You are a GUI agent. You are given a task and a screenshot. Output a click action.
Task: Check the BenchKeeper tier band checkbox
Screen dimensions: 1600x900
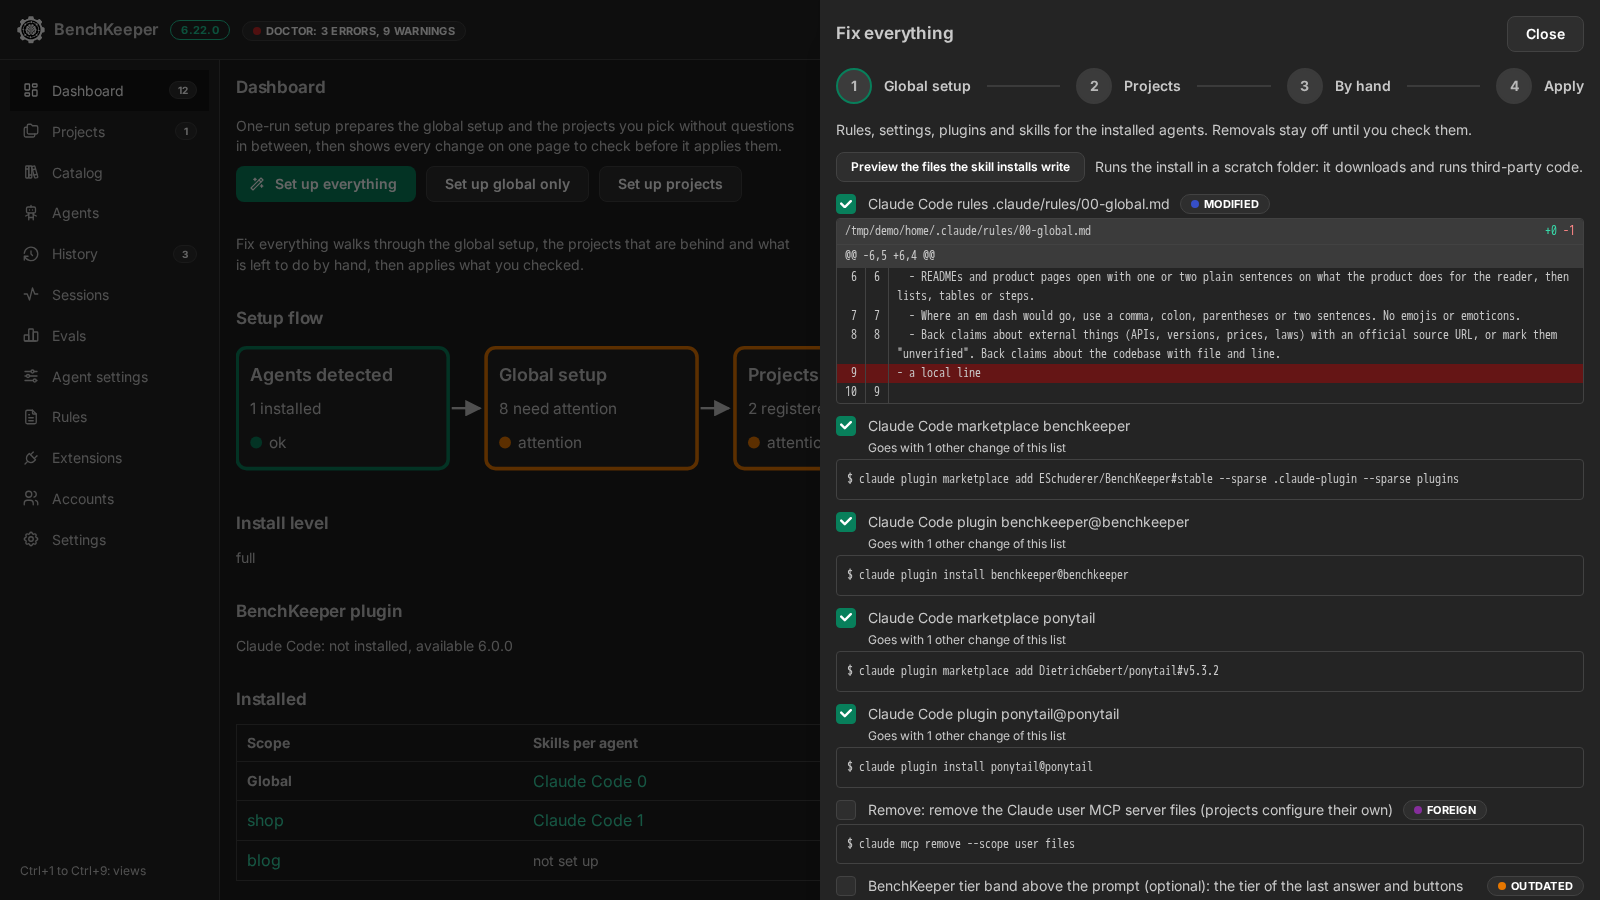846,886
